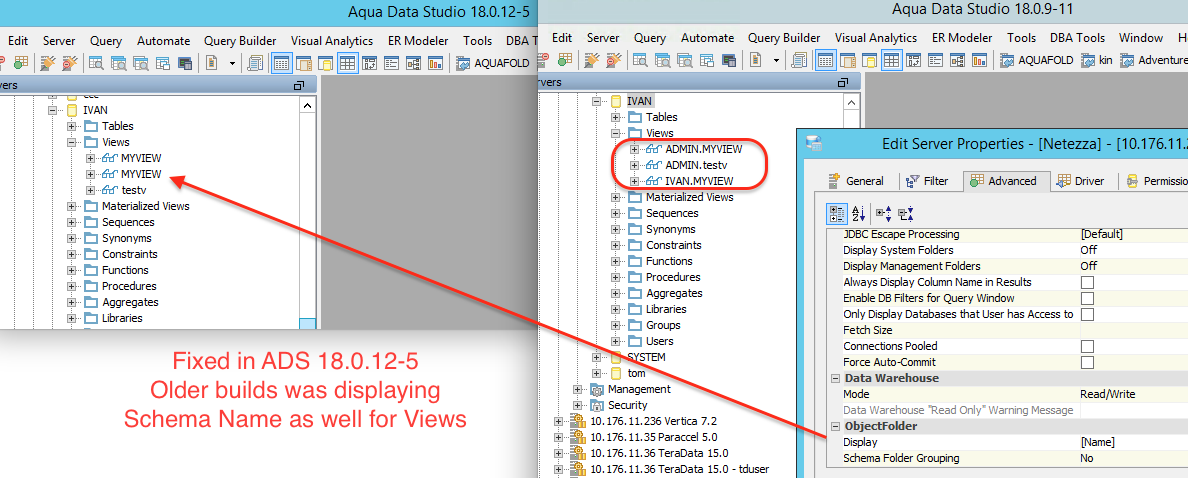The height and width of the screenshot is (478, 1188).
Task: Expand the Management node in the right window
Action: [578, 389]
